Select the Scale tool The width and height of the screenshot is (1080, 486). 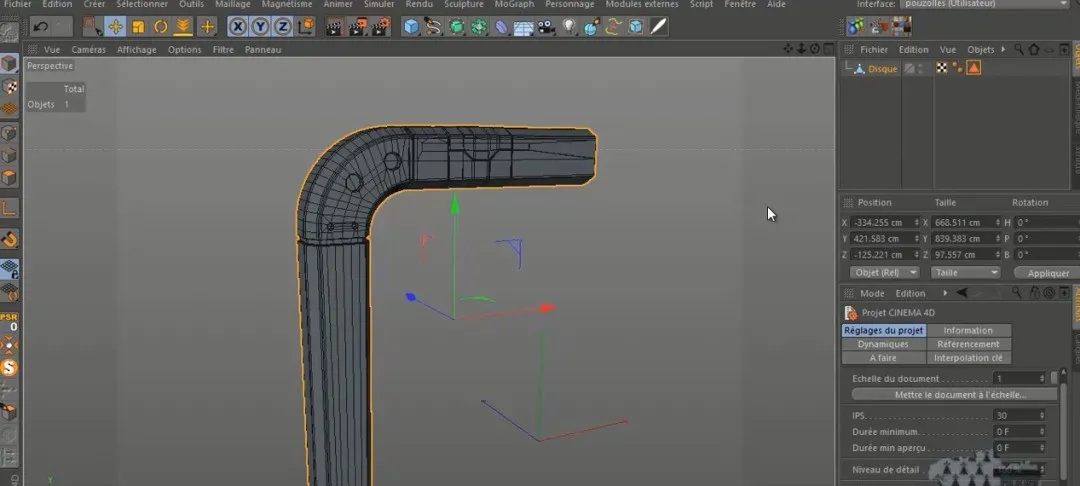pos(138,27)
